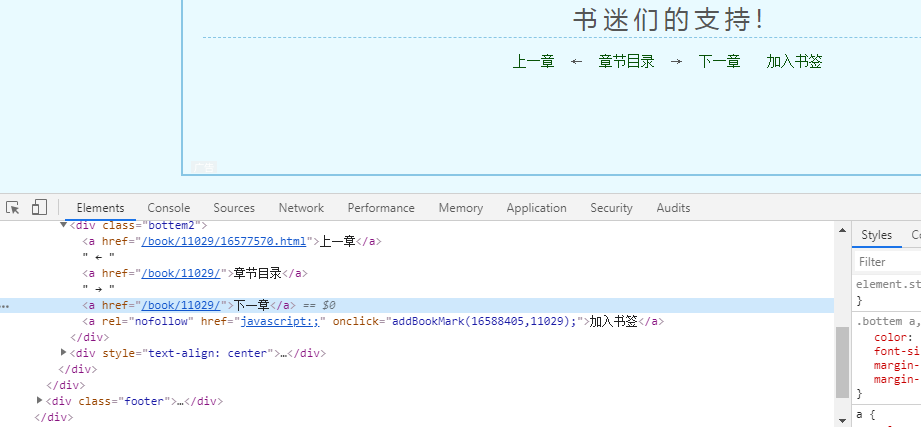Select the Styles tab in sidebar
921x427 pixels.
pos(876,235)
